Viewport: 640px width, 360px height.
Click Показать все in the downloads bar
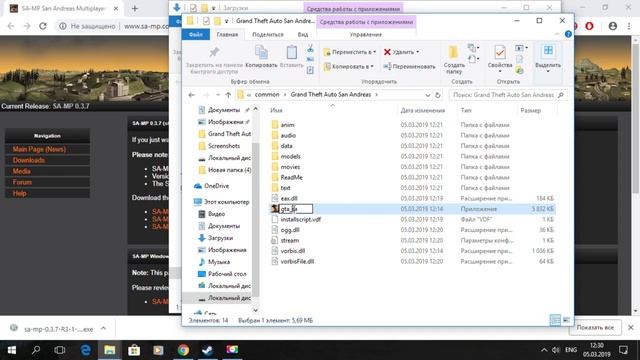pos(595,328)
